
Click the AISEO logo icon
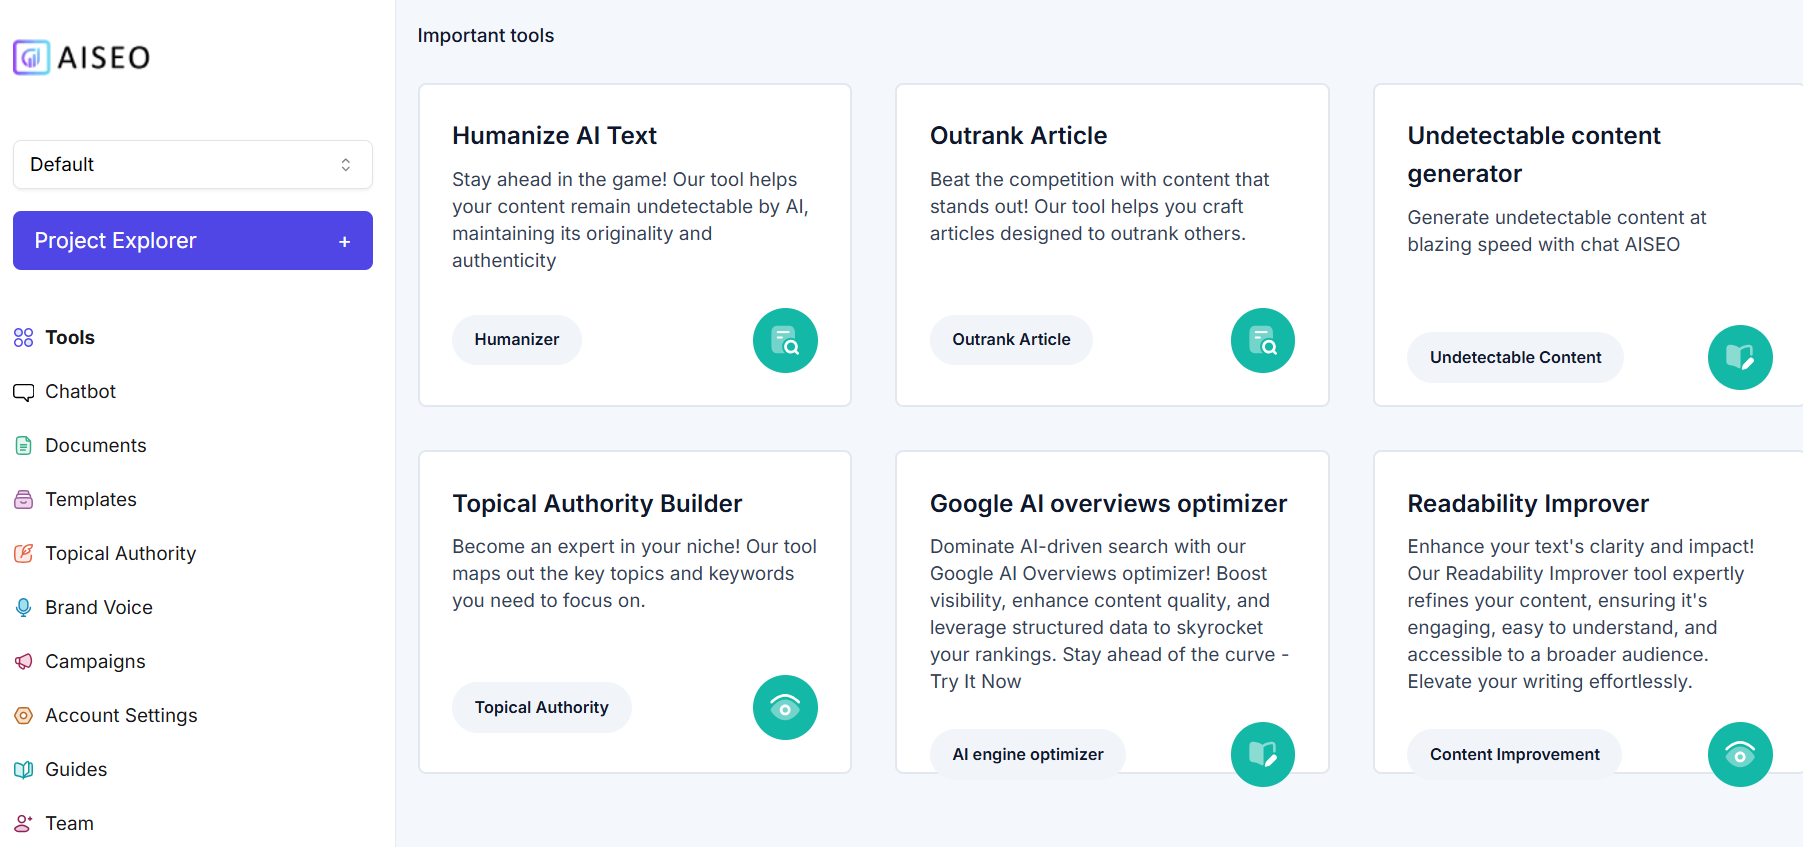tap(31, 57)
